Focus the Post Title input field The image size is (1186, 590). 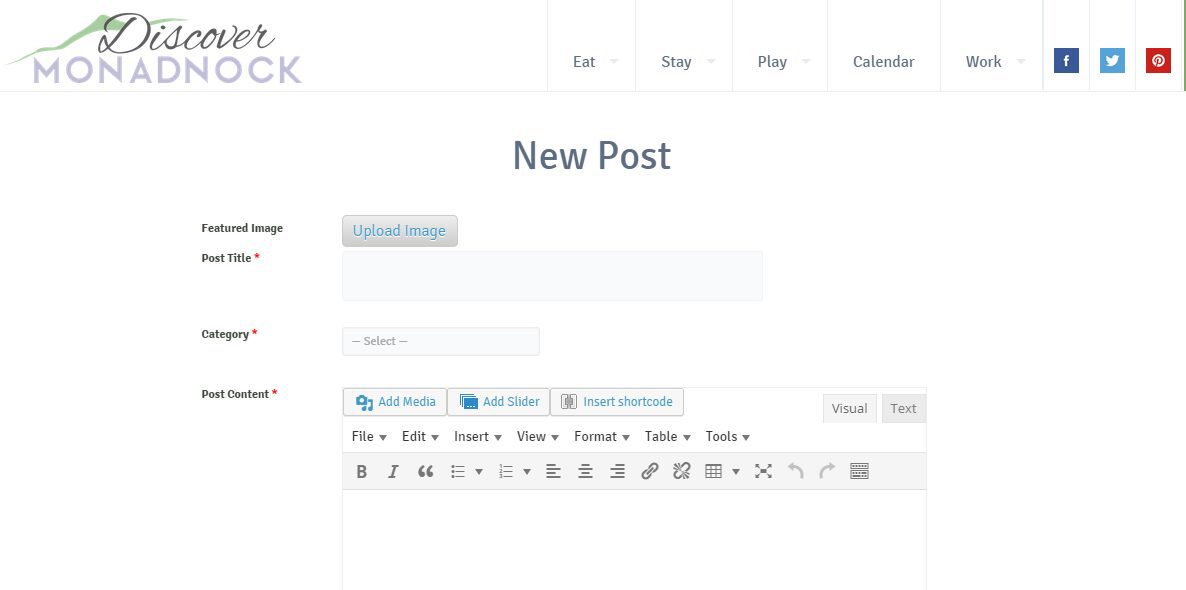(x=552, y=276)
